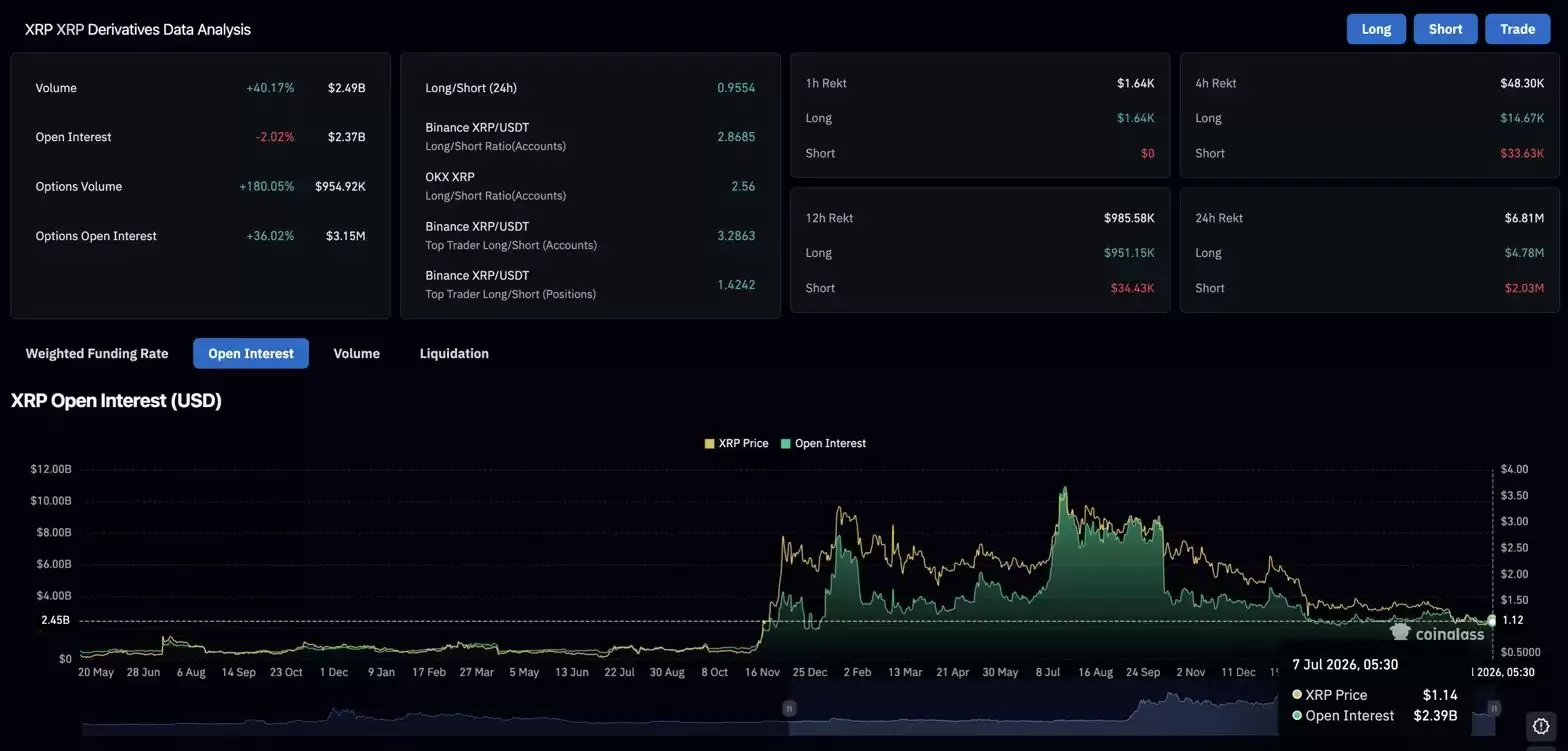This screenshot has height=751, width=1568.
Task: Click the Long button in header
Action: click(x=1376, y=29)
